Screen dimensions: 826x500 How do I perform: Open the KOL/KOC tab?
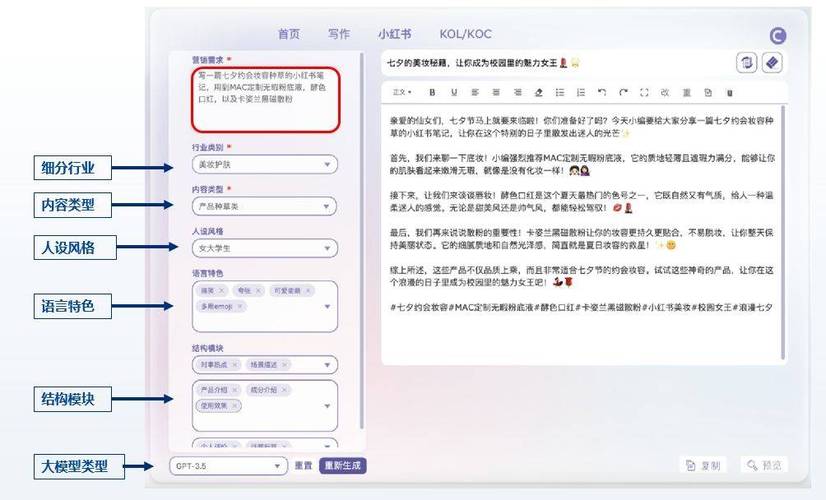466,34
